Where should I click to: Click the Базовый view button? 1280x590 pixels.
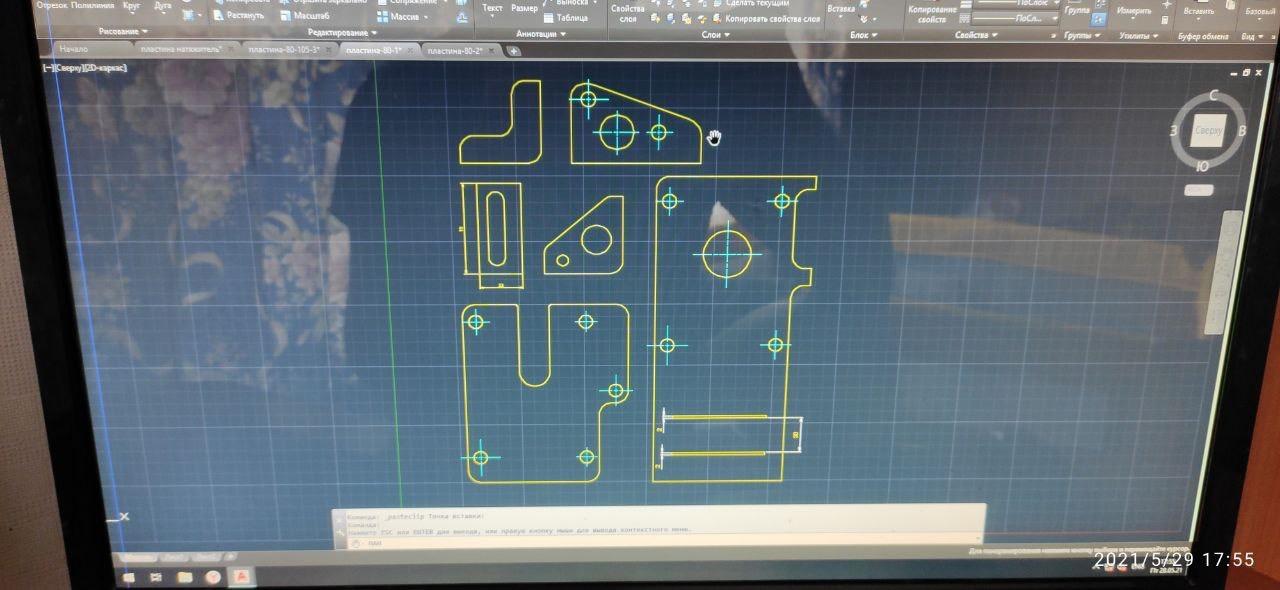[1259, 11]
